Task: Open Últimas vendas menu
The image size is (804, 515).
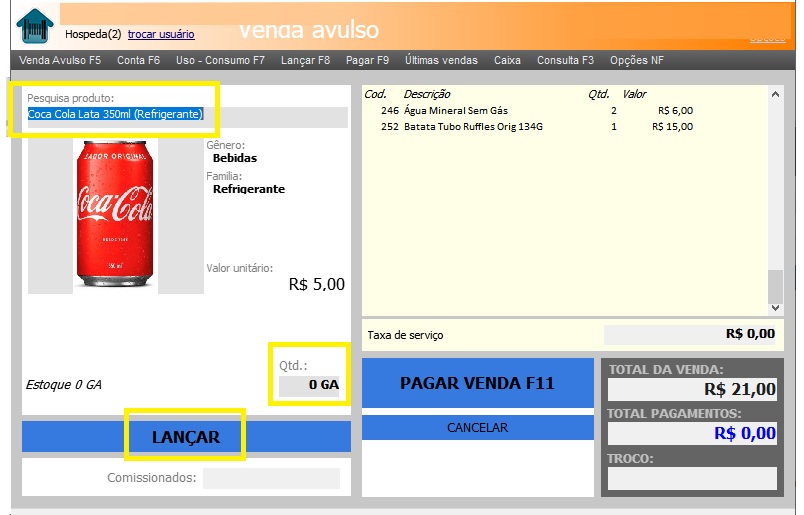Action: pos(441,60)
